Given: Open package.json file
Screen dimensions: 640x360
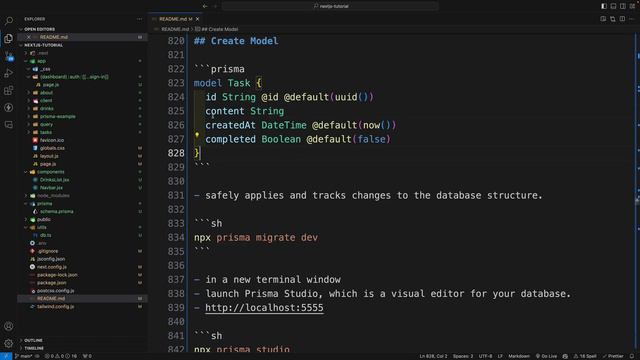Looking at the screenshot, I should 51,282.
